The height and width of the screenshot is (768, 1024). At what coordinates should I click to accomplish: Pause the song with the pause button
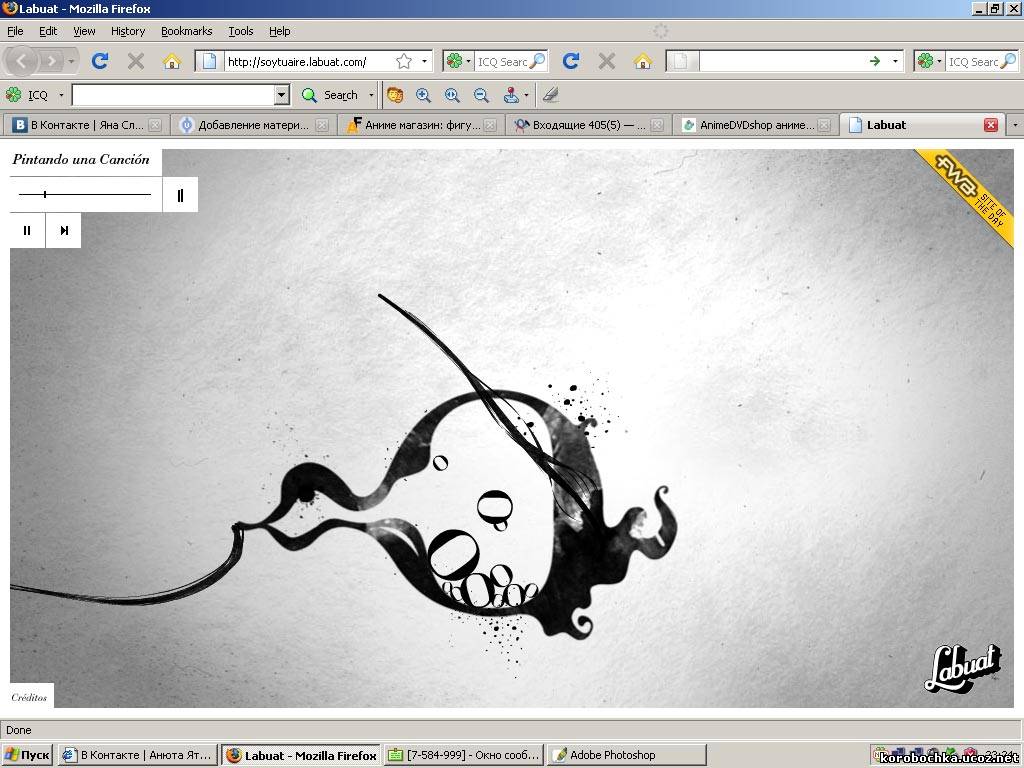27,231
